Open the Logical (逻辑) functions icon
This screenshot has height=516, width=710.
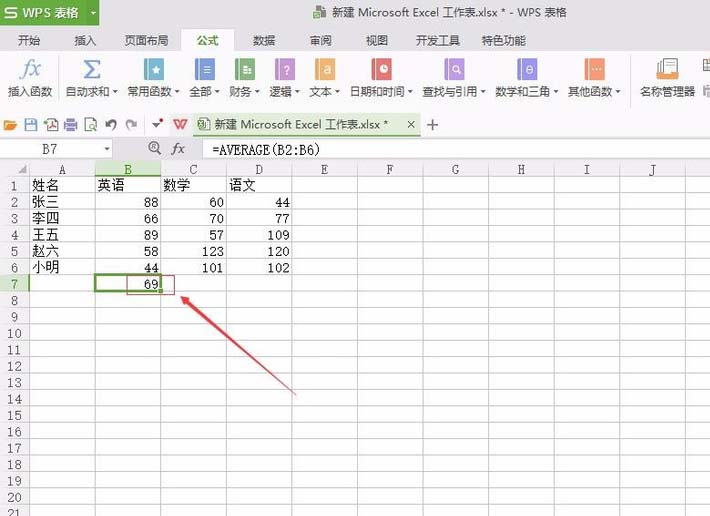[284, 69]
